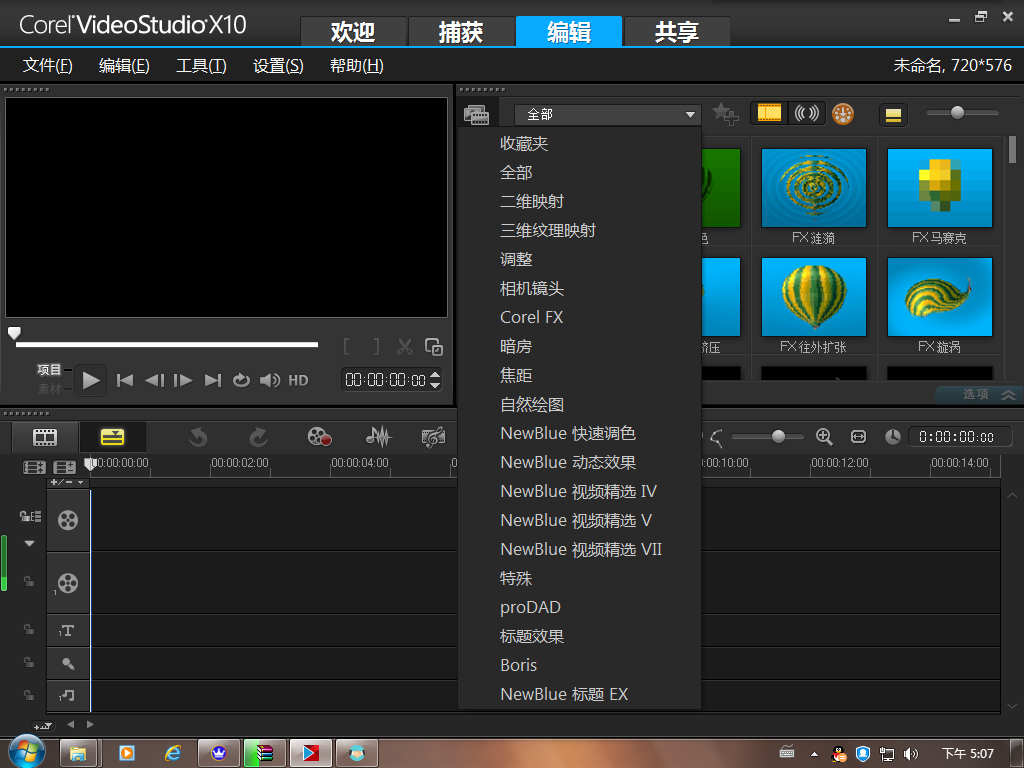Click the preview scrubber bar
Viewport: 1024px width, 768px height.
click(167, 344)
